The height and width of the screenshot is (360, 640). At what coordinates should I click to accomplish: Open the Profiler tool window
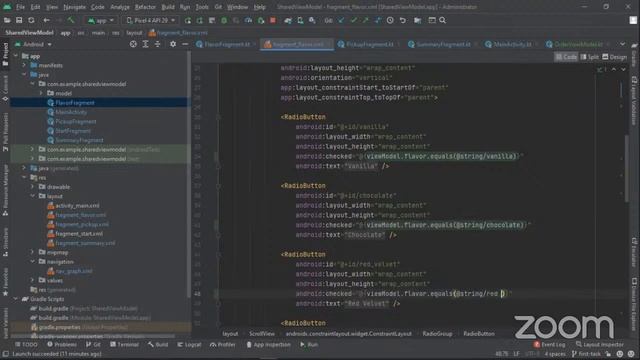pos(222,345)
